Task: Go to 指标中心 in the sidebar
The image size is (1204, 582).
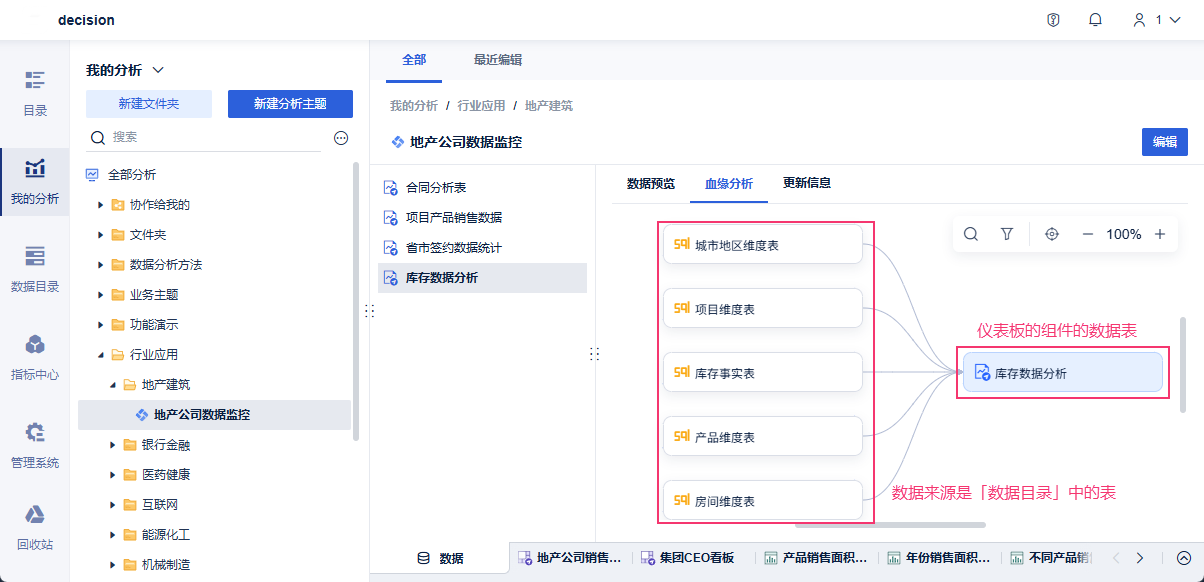Action: (x=35, y=358)
